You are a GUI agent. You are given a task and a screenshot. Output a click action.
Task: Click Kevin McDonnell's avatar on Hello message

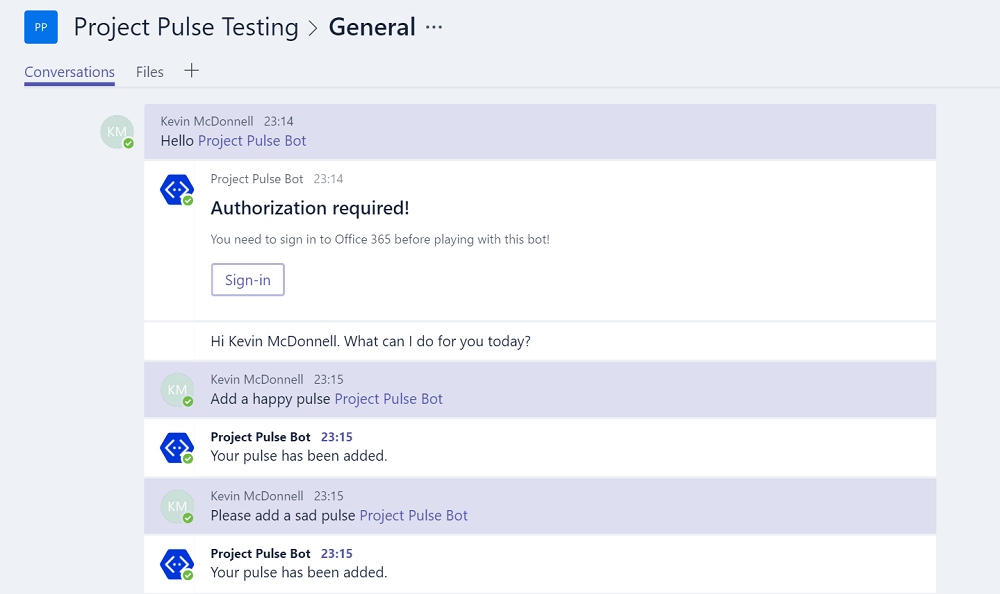[x=117, y=132]
